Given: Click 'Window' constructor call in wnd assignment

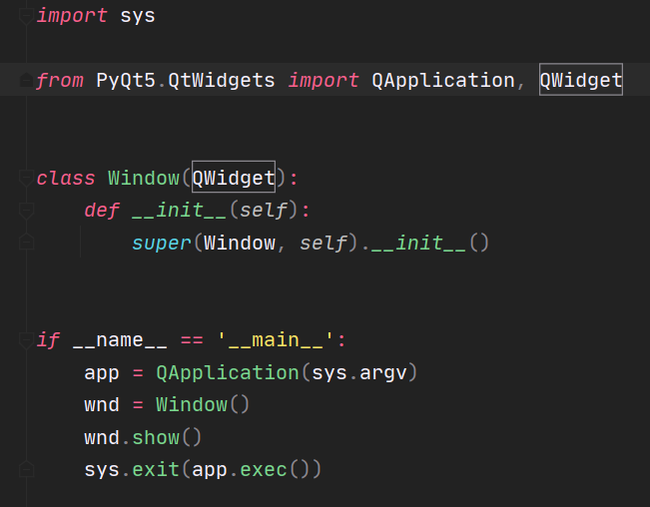Looking at the screenshot, I should point(192,405).
